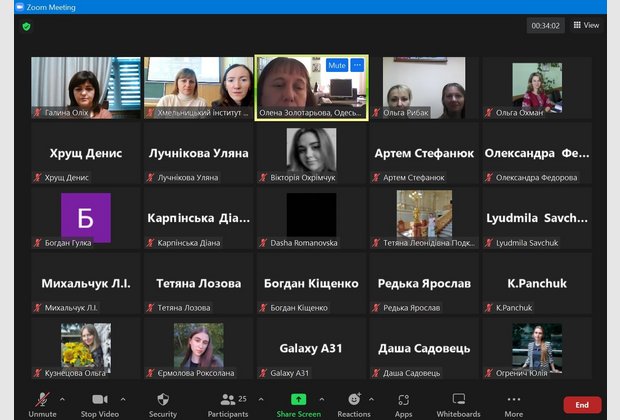End the meeting
This screenshot has width=620, height=420.
[x=582, y=405]
